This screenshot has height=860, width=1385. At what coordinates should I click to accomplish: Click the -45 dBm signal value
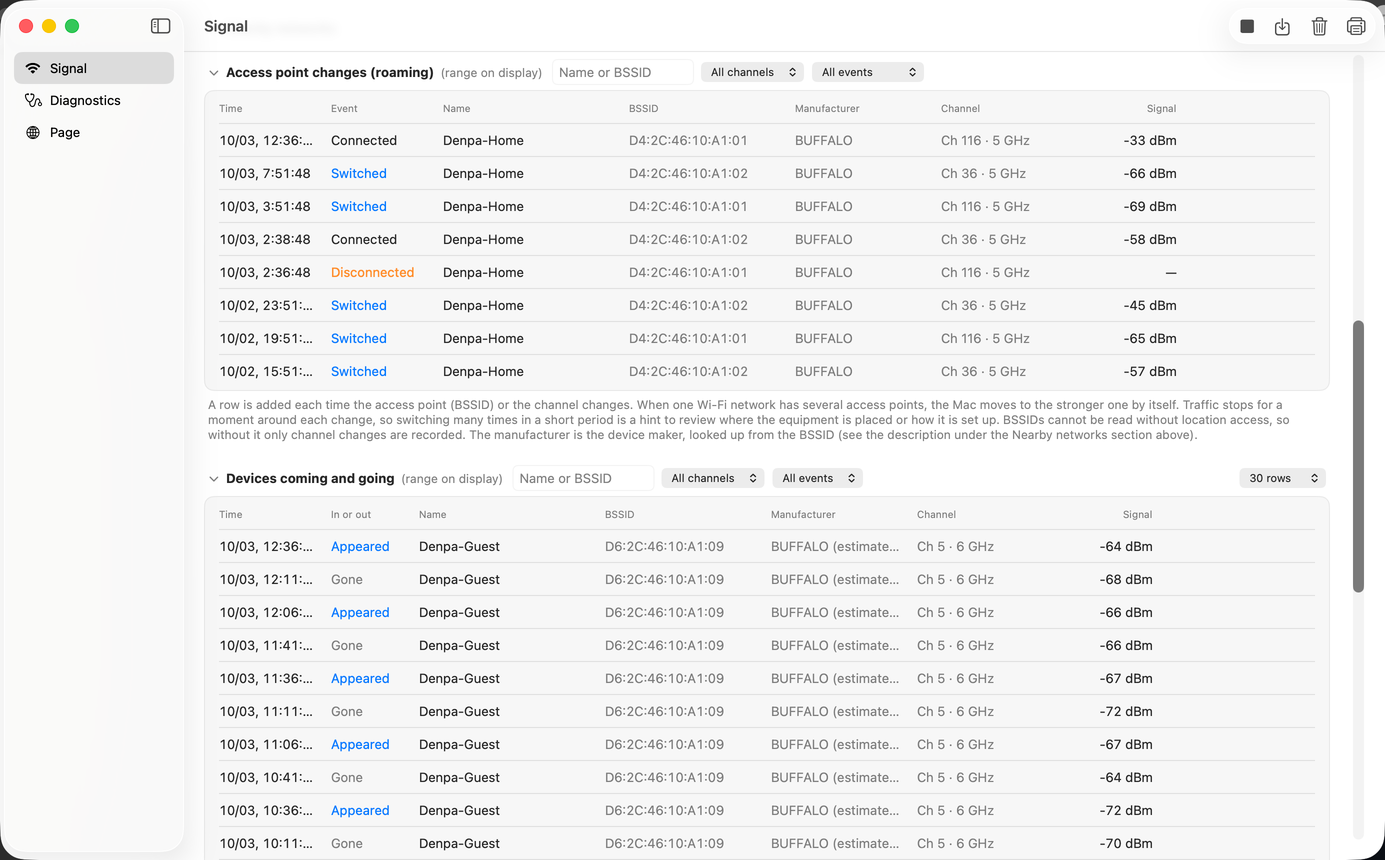pyautogui.click(x=1150, y=305)
